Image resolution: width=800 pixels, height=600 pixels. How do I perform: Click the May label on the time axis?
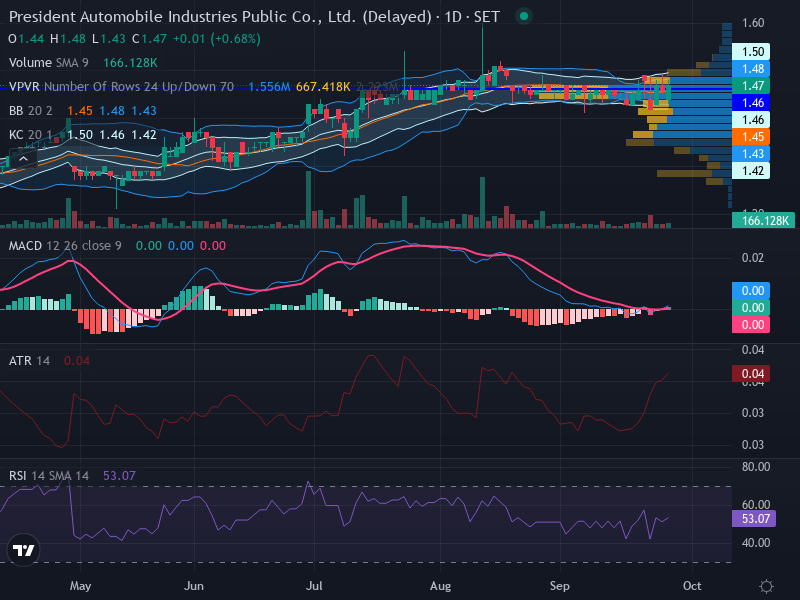pos(80,586)
